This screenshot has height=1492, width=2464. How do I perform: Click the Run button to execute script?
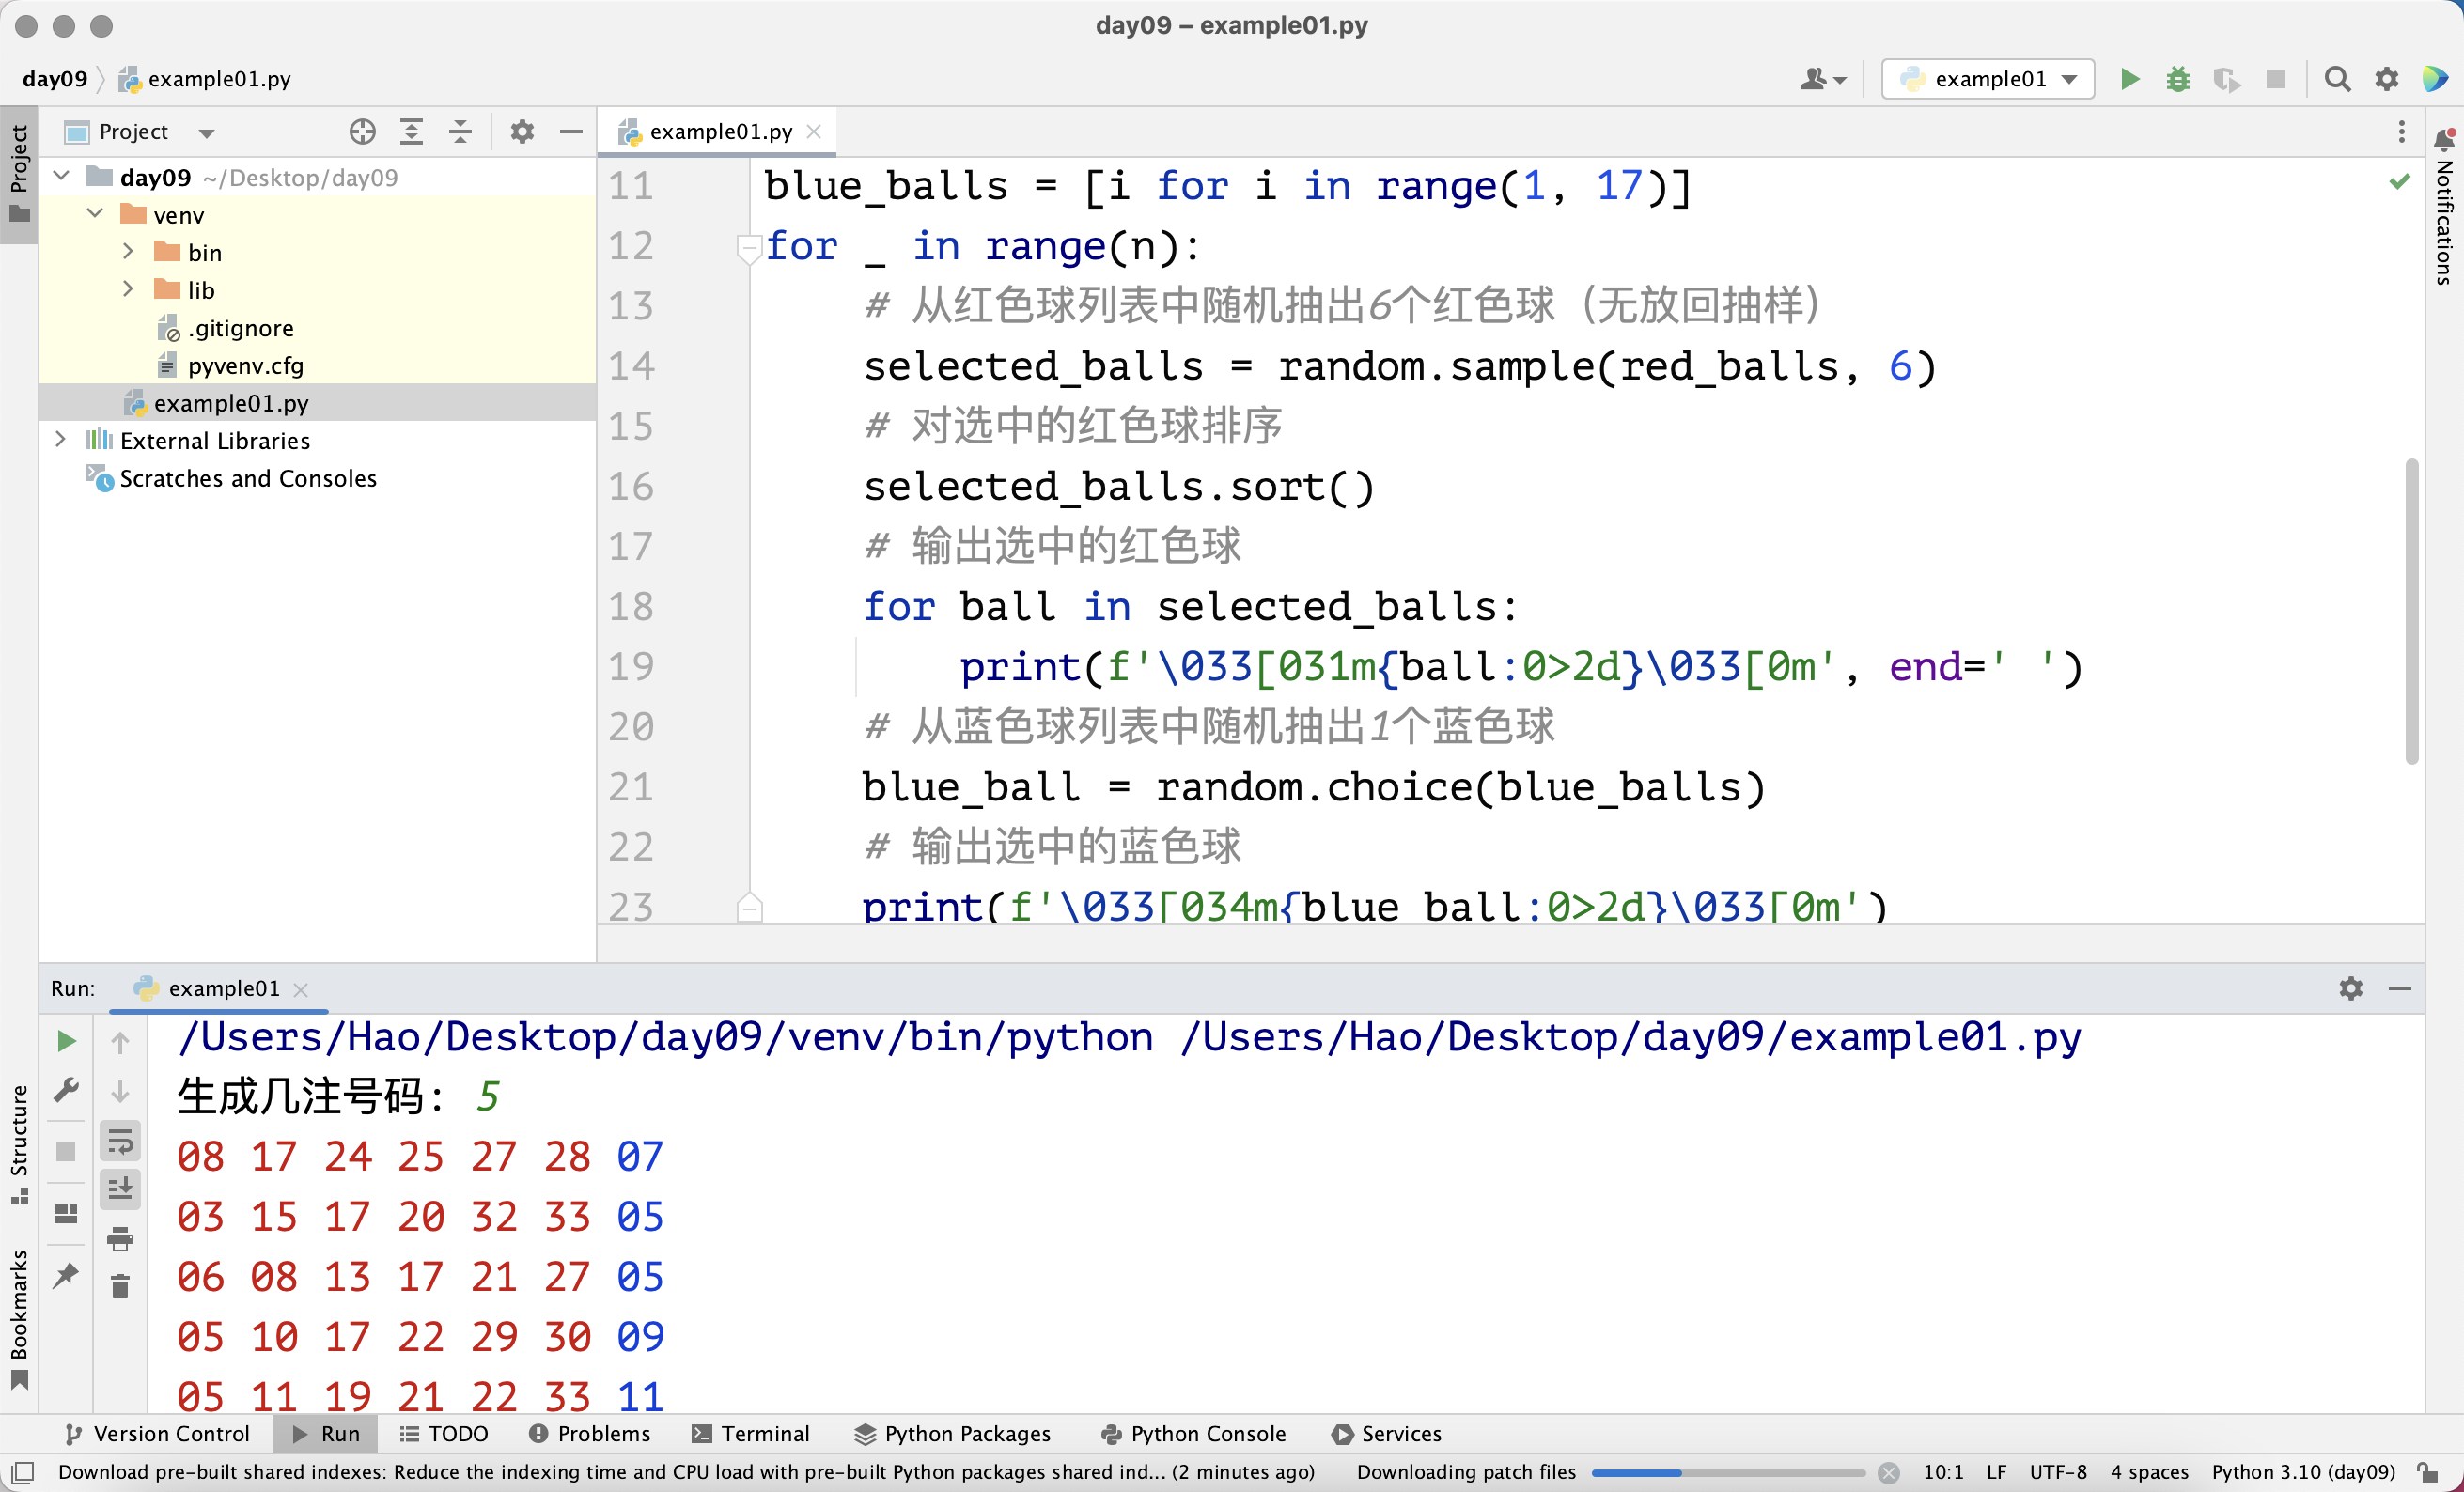[2129, 79]
